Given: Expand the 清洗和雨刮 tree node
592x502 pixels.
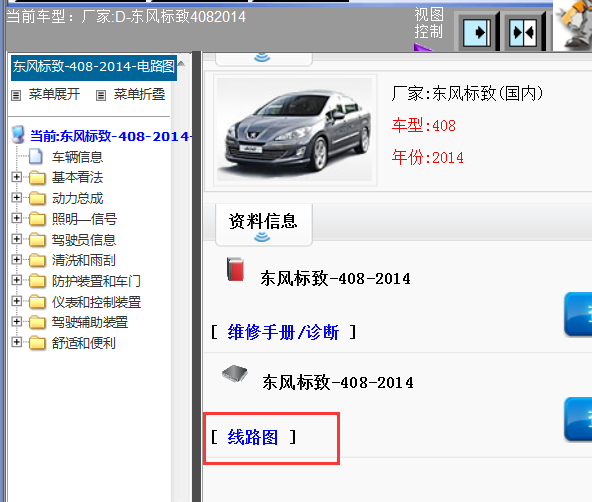Looking at the screenshot, I should pyautogui.click(x=16, y=259).
